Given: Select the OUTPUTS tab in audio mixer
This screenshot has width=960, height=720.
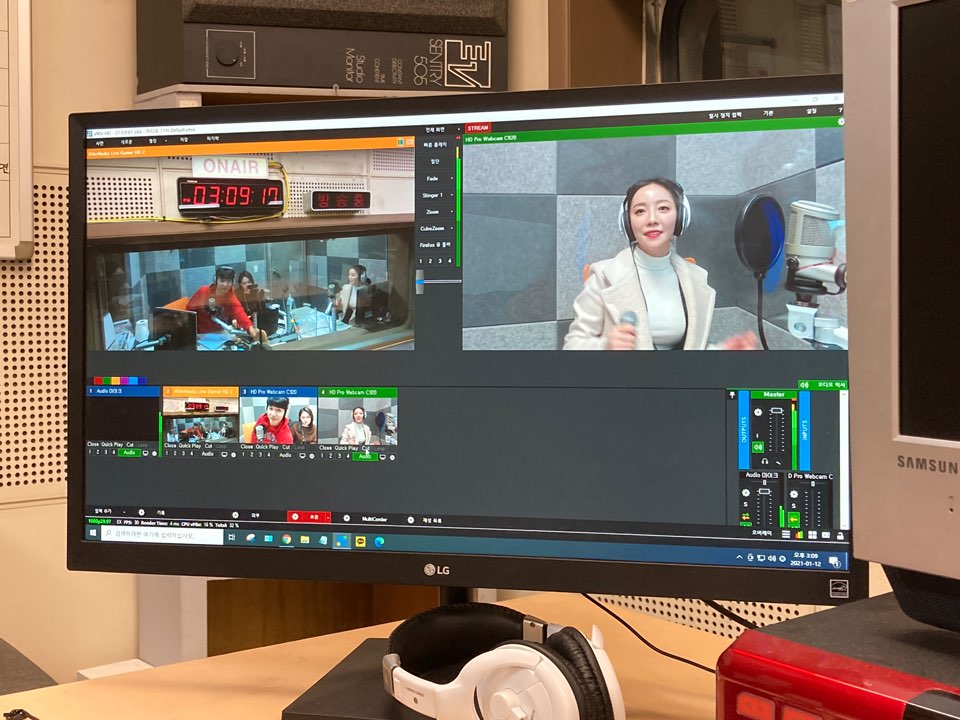Looking at the screenshot, I should tap(743, 430).
